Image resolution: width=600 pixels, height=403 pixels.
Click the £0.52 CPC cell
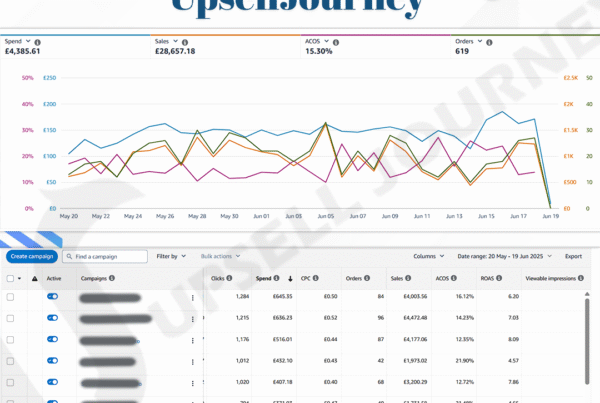330,318
